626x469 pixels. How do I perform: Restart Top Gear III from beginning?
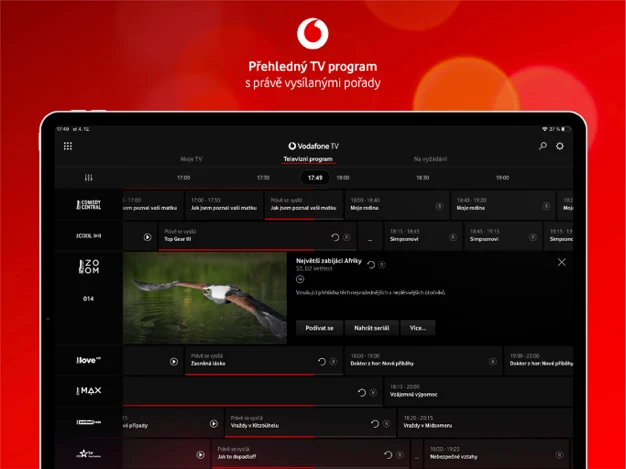pyautogui.click(x=335, y=237)
